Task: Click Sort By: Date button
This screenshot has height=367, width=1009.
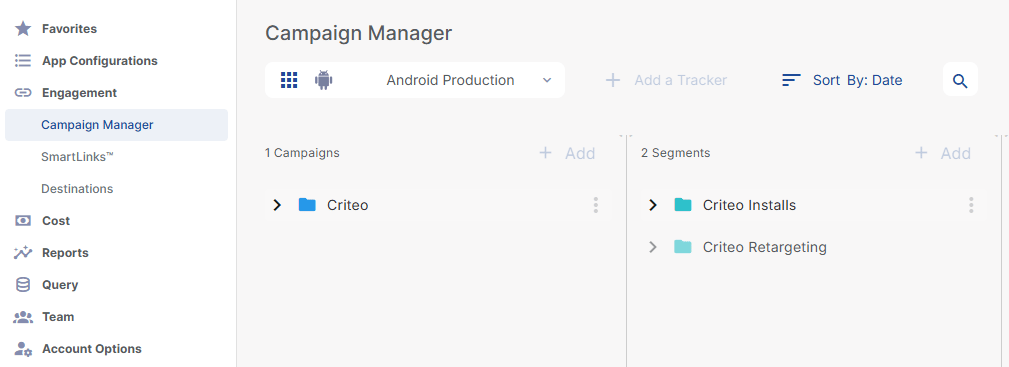Action: [x=842, y=80]
